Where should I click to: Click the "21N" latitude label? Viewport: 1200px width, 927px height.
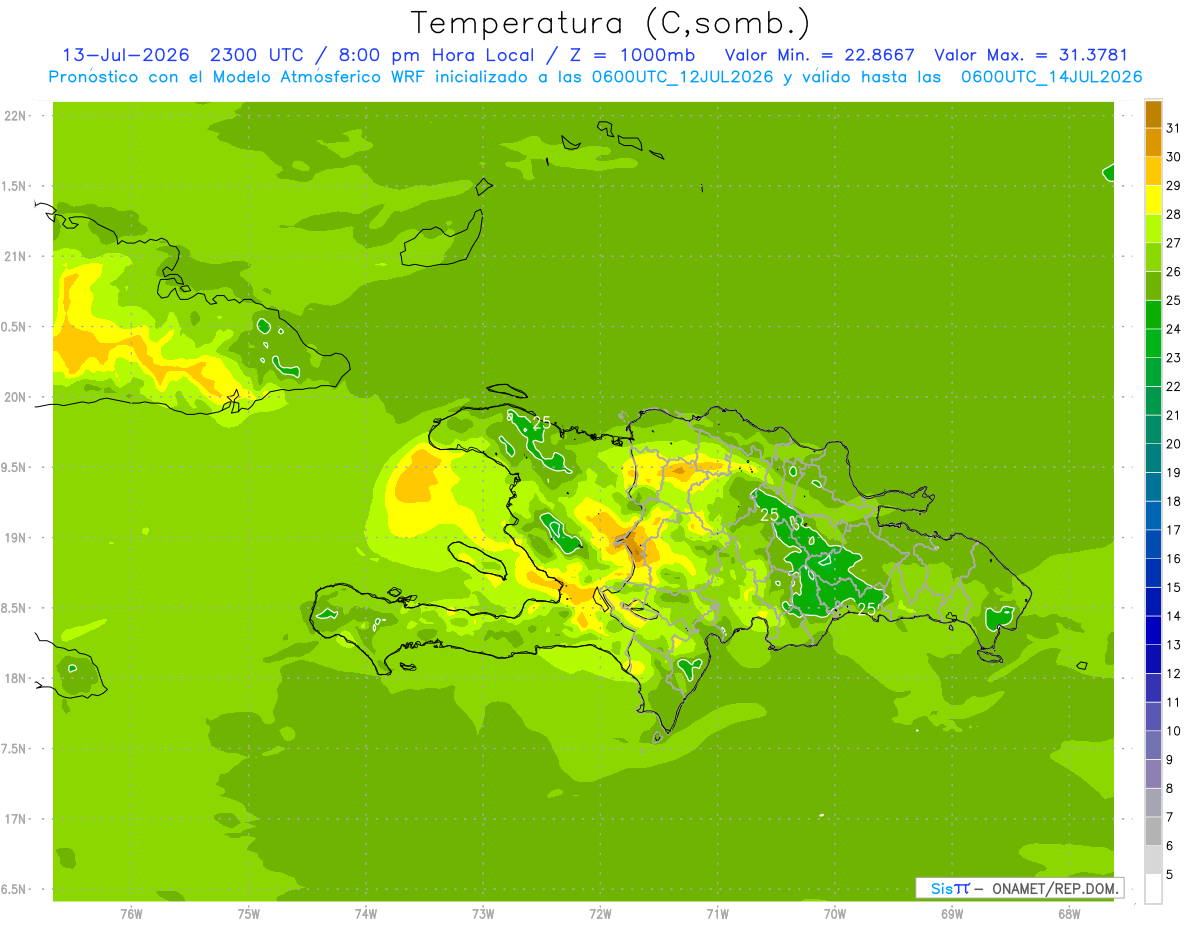click(17, 256)
